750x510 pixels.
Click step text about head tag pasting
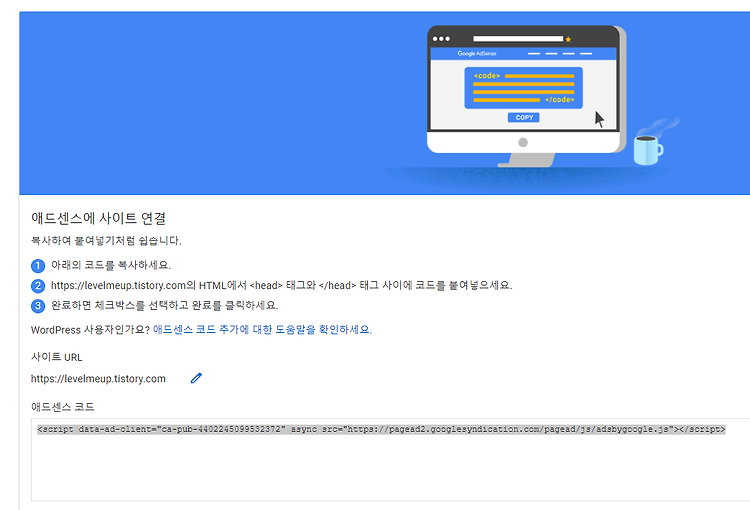[281, 286]
